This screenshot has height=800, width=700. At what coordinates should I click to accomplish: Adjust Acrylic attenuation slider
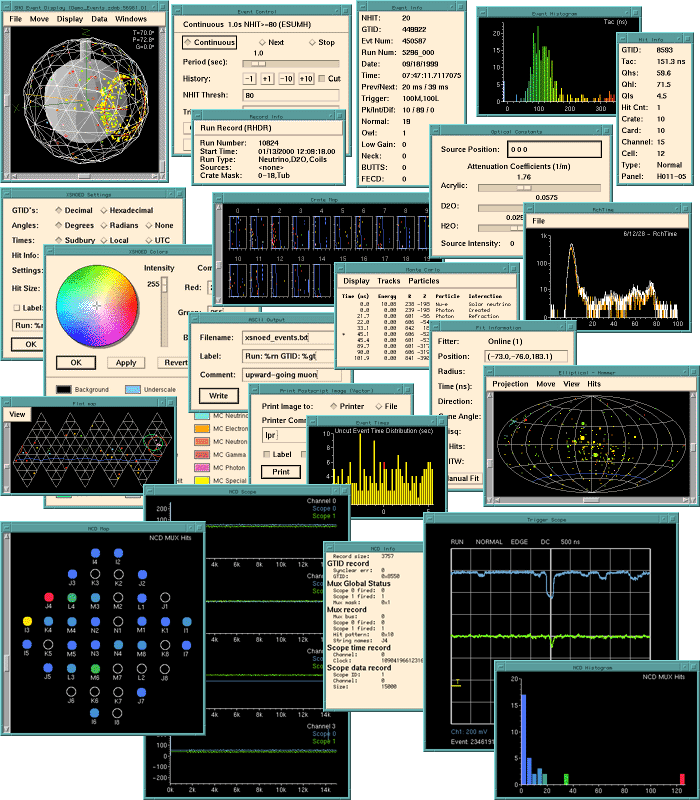539,188
